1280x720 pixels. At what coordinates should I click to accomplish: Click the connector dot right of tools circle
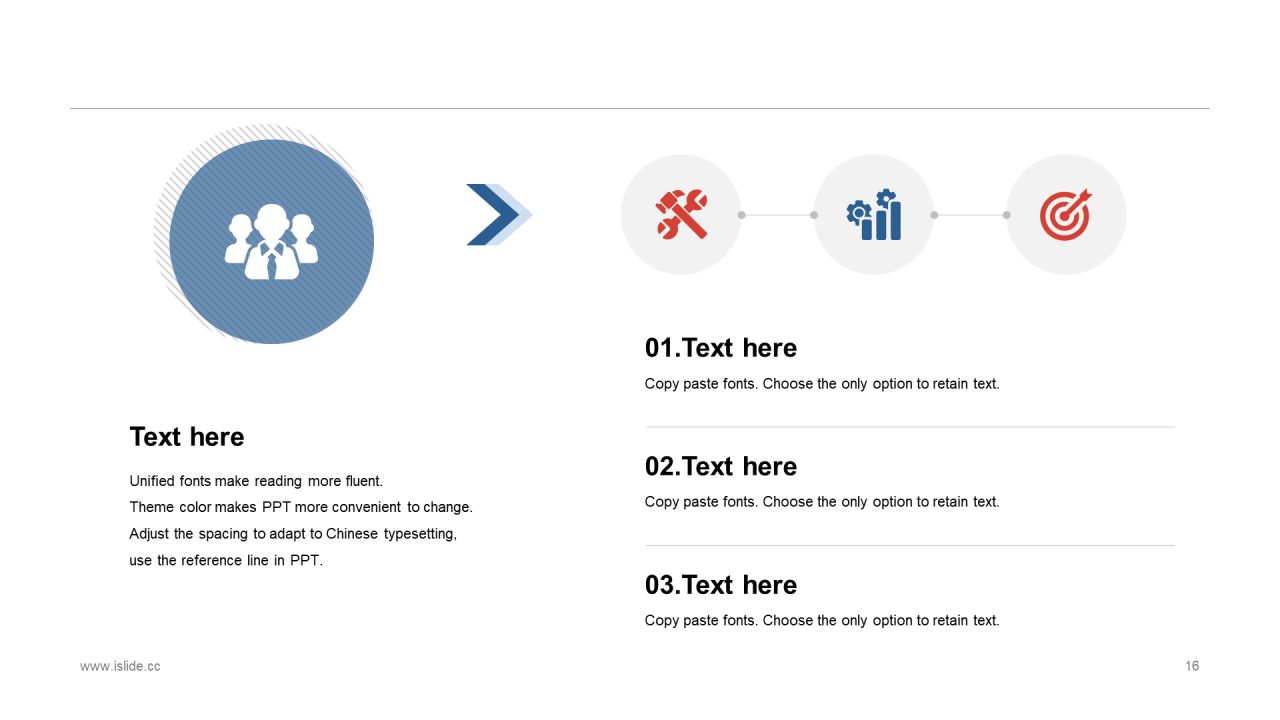pyautogui.click(x=741, y=215)
